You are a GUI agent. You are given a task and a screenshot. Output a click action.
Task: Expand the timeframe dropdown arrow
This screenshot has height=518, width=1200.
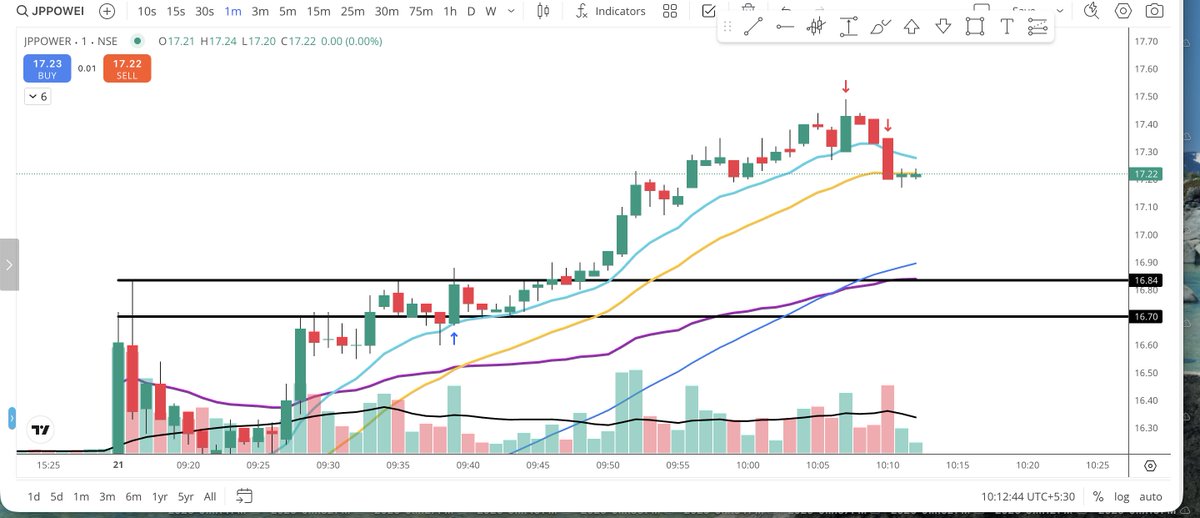point(510,12)
